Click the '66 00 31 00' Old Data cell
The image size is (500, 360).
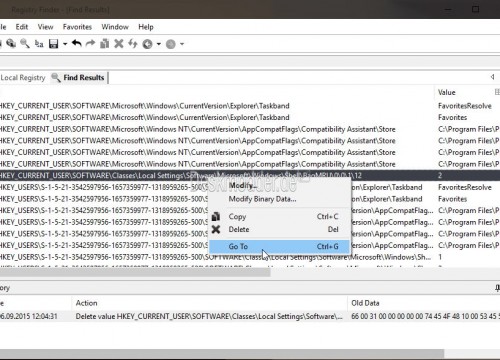(425, 316)
